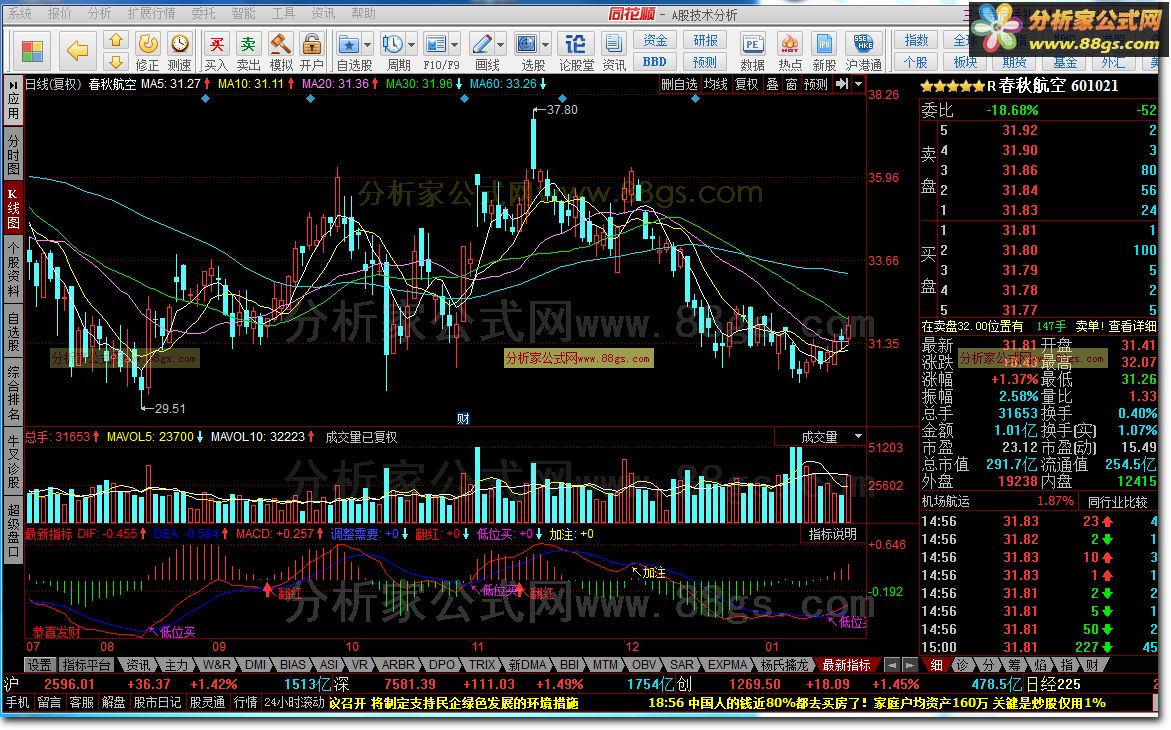Viewport: 1171px width, 730px height.
Task: Click the red 买入 buy icon
Action: point(217,52)
